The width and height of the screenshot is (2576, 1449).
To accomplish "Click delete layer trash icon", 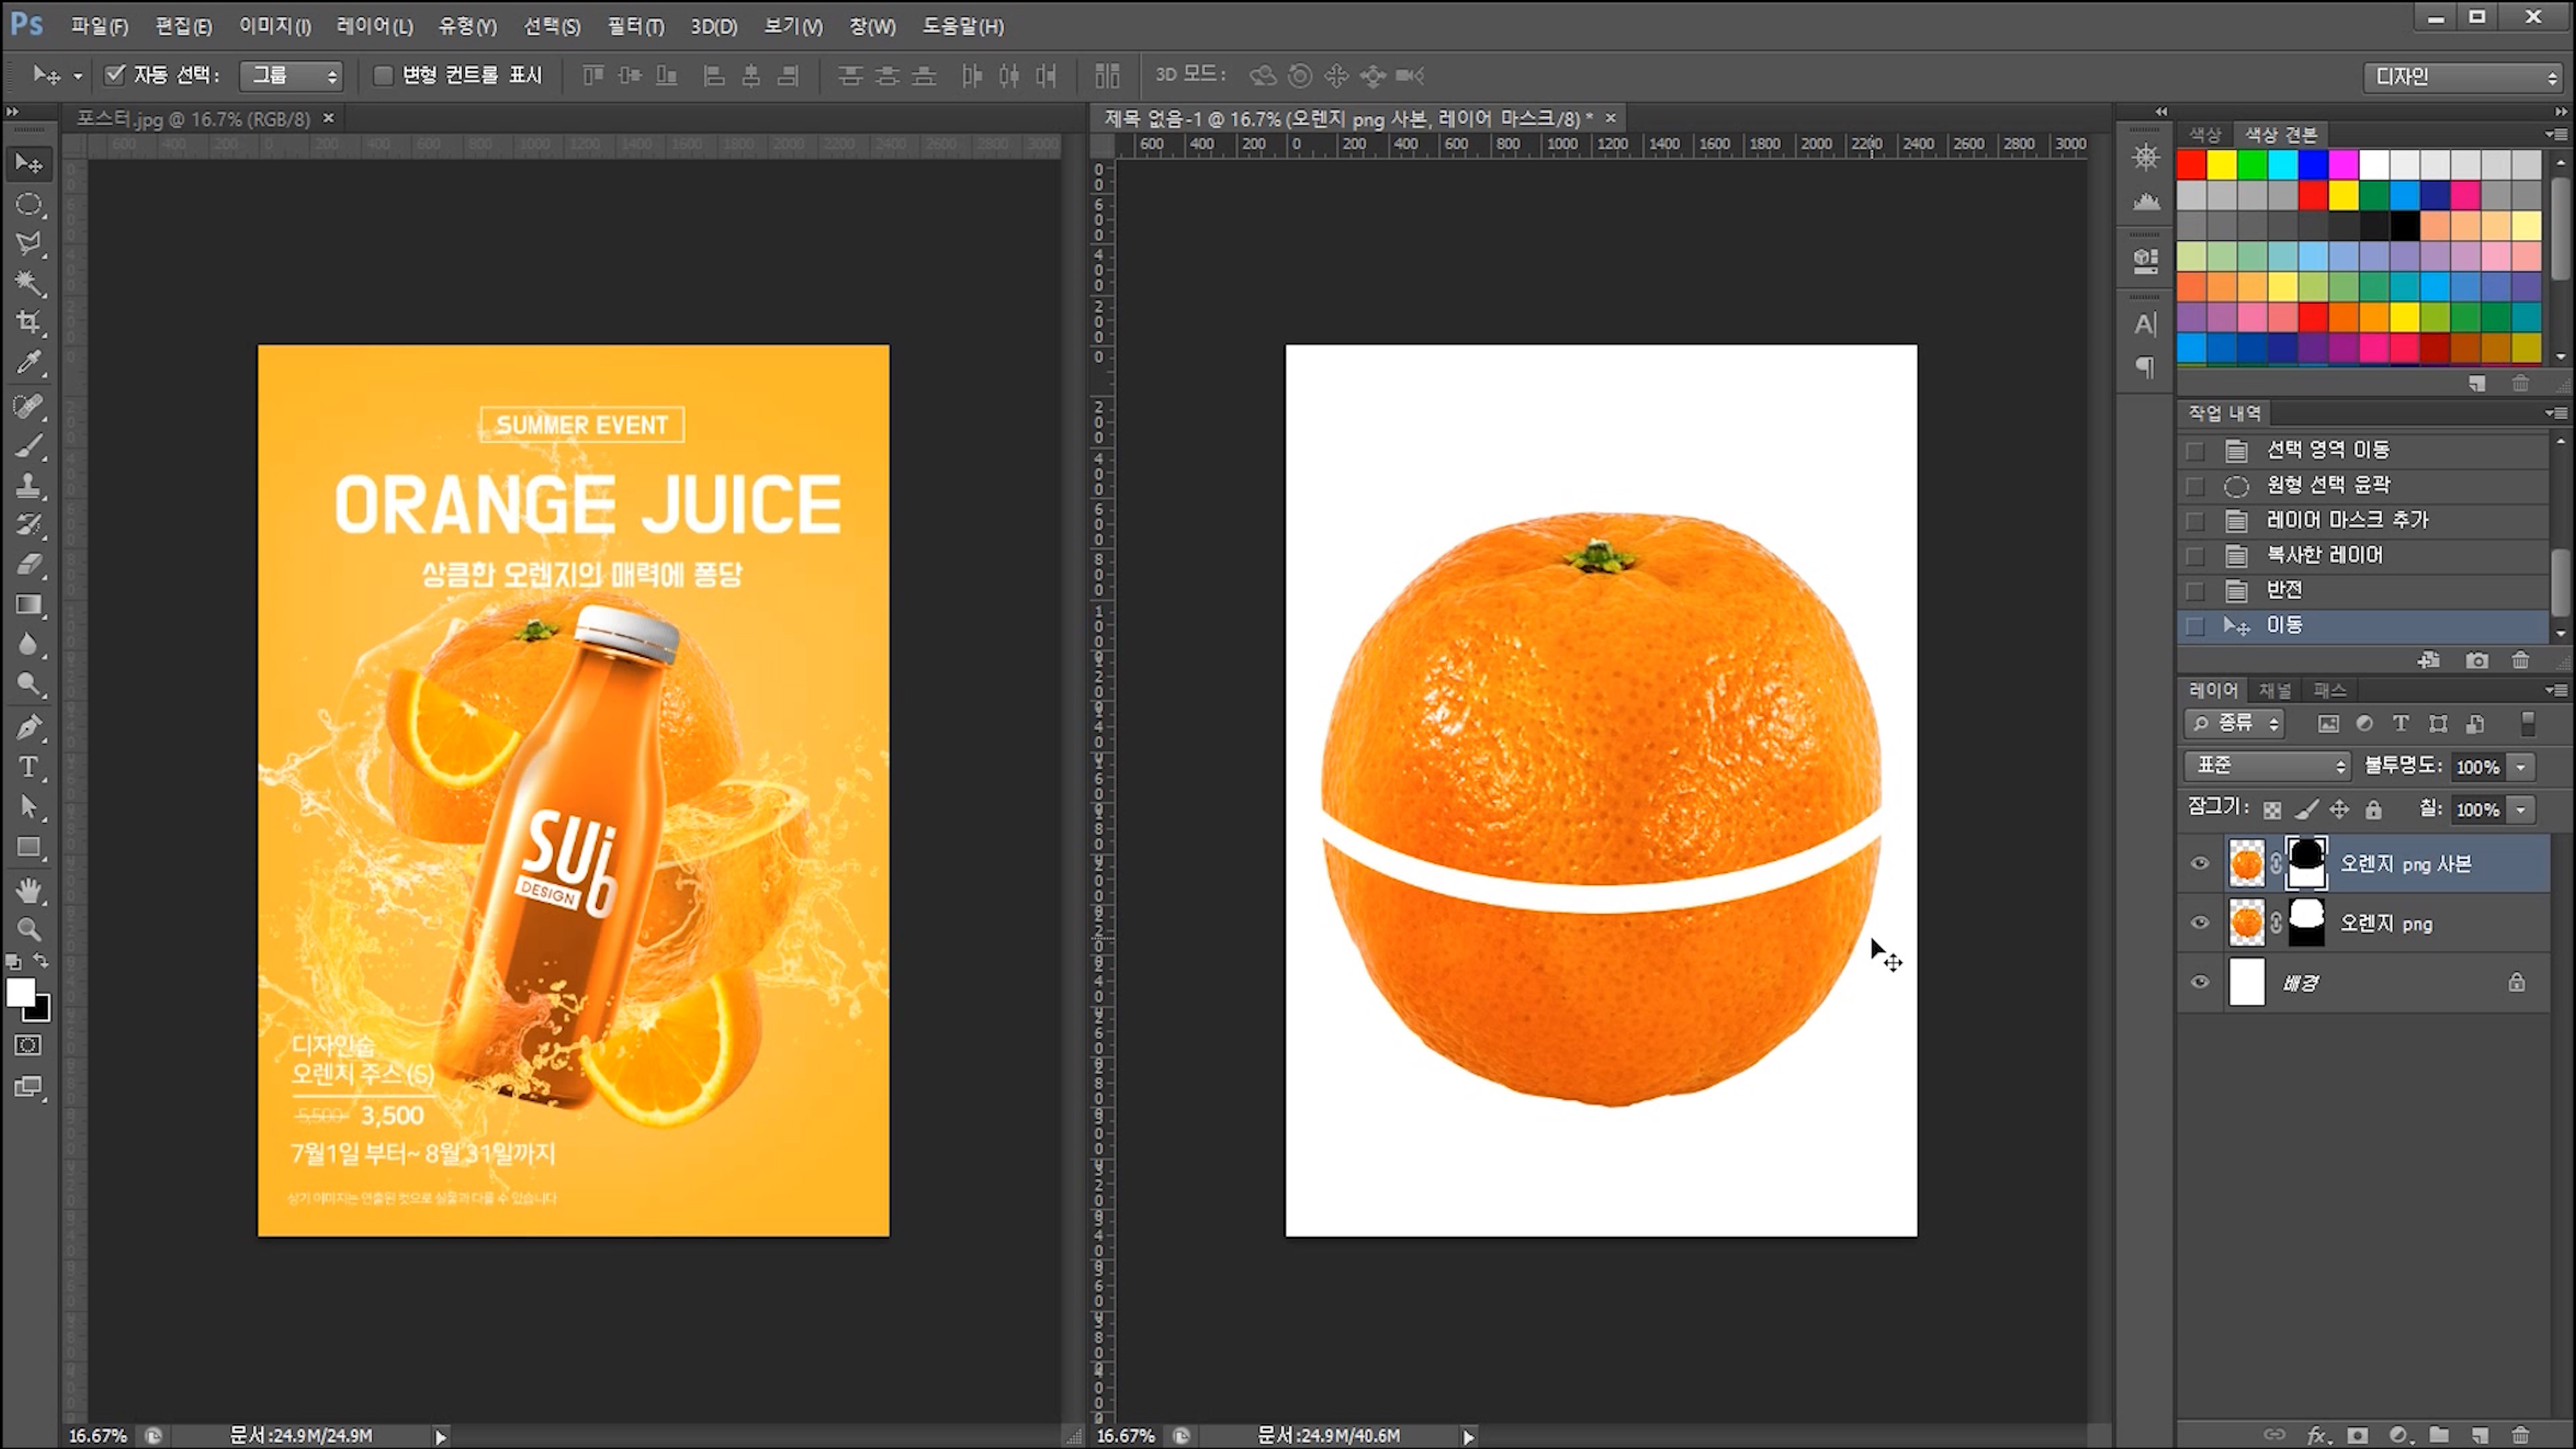I will coord(2520,1435).
